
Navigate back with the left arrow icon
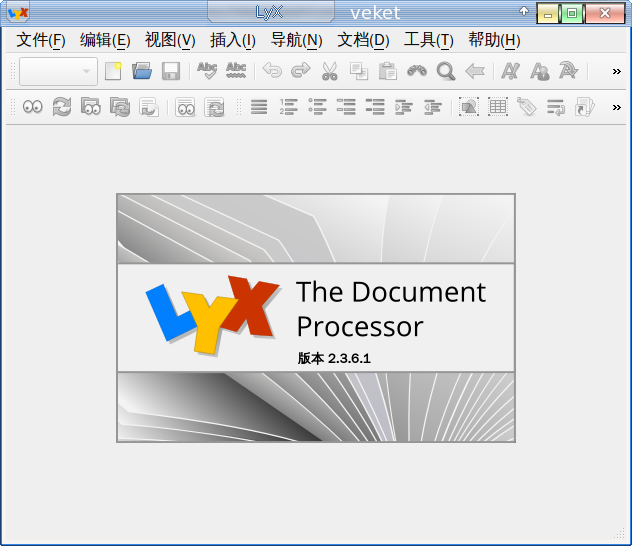475,71
